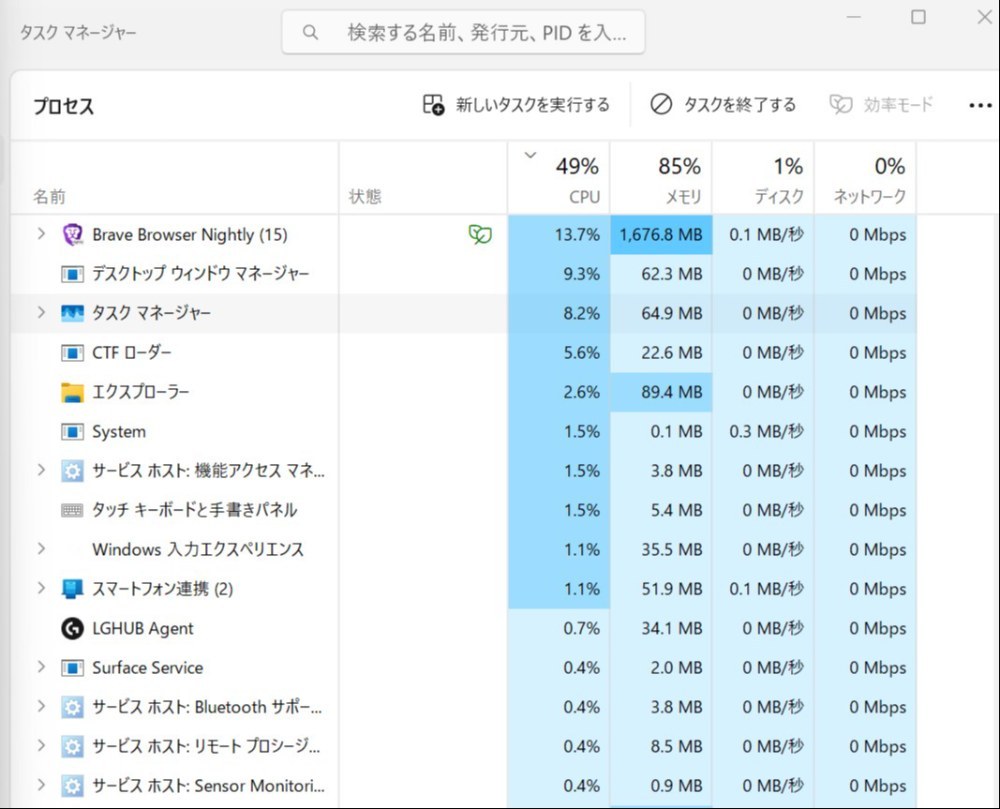
Task: Sort by the 名前 column header
Action: (174, 178)
